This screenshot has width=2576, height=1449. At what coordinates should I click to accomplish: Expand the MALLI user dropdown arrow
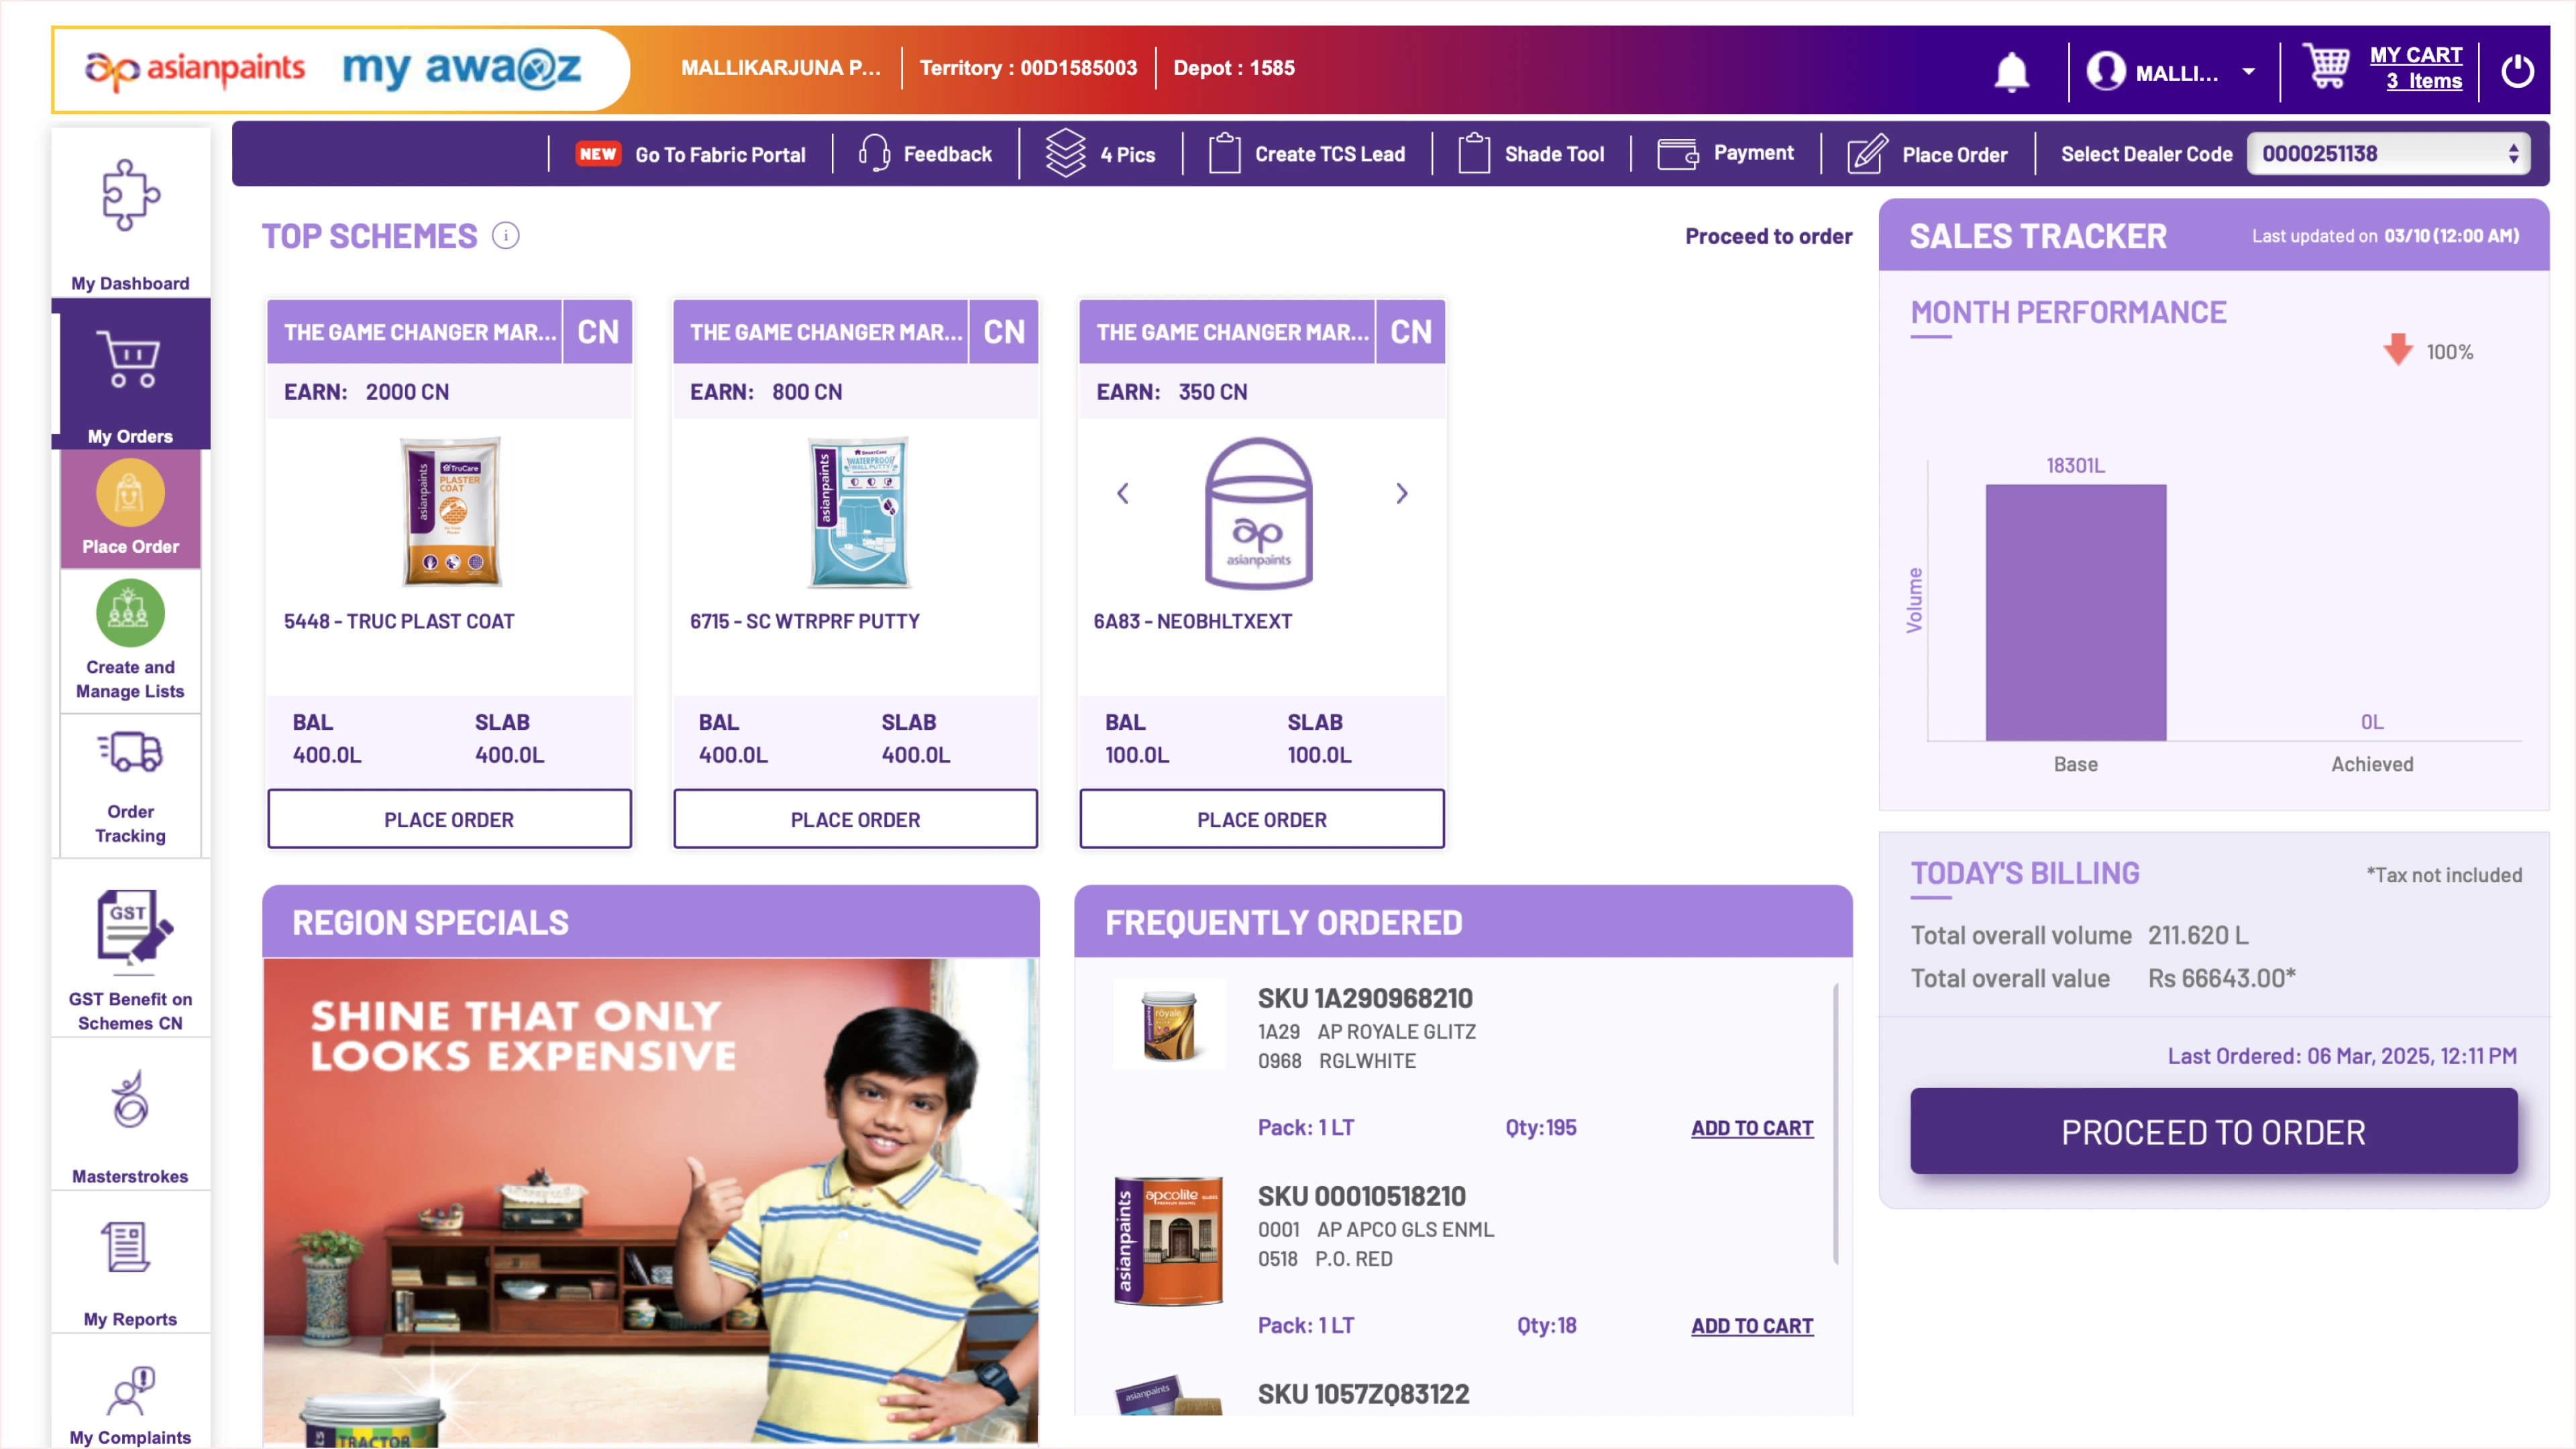[2248, 72]
